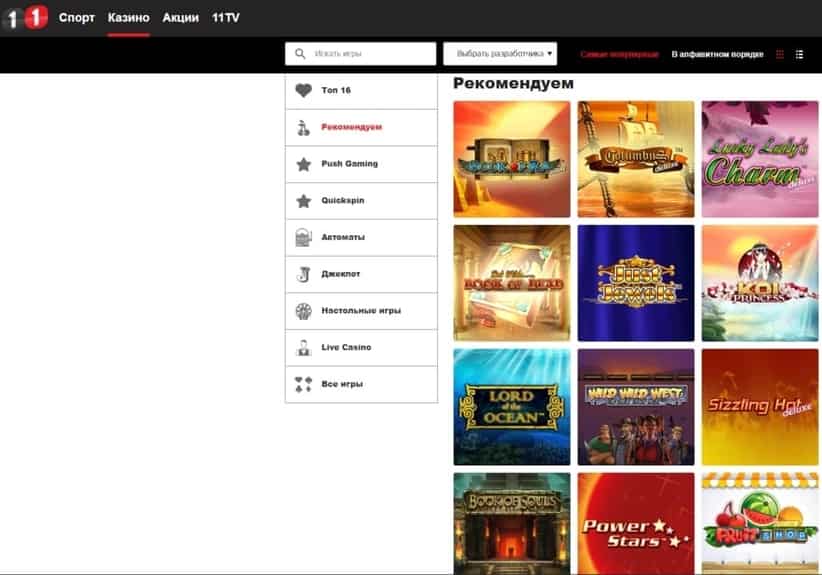Switch to list view icon
The image size is (822, 575).
[799, 54]
